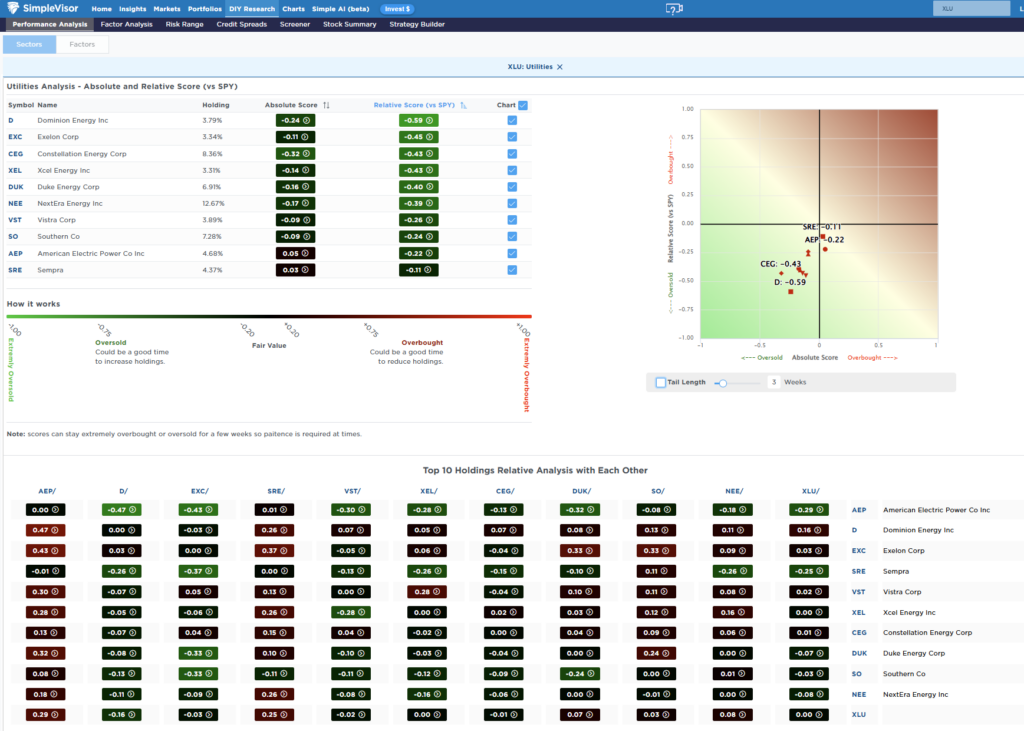
Task: Click the expand icon on Sempra's 0.03 absolute score
Action: [x=304, y=268]
